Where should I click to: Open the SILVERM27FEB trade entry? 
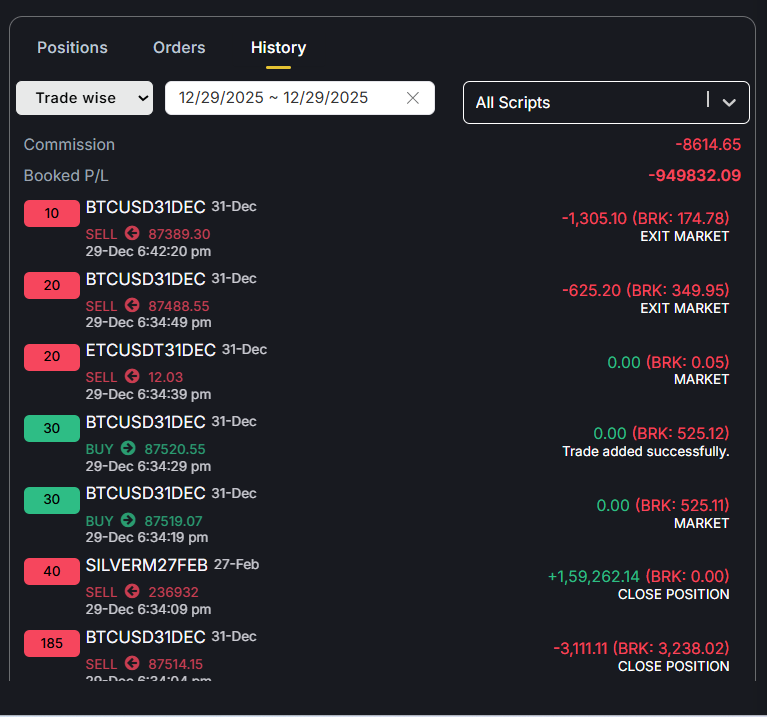point(146,565)
